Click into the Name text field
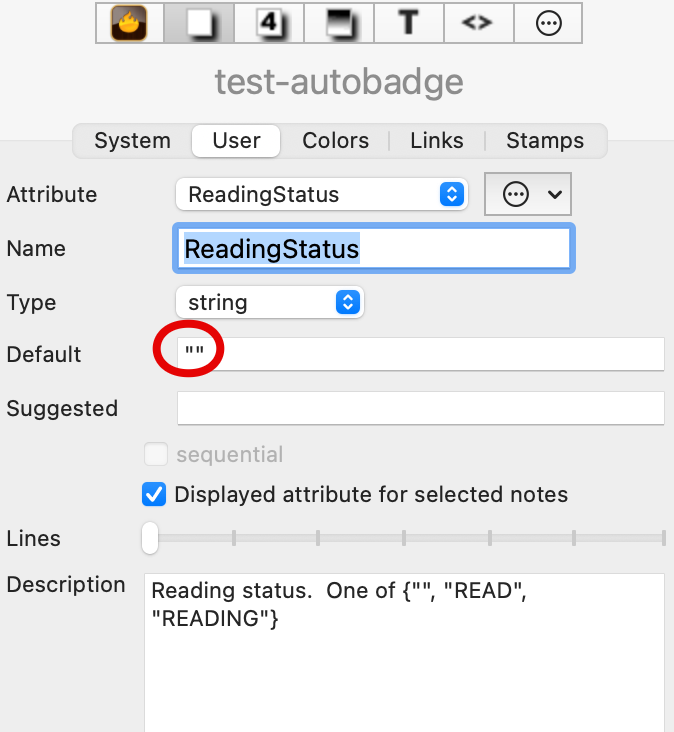The height and width of the screenshot is (732, 674). pos(372,249)
